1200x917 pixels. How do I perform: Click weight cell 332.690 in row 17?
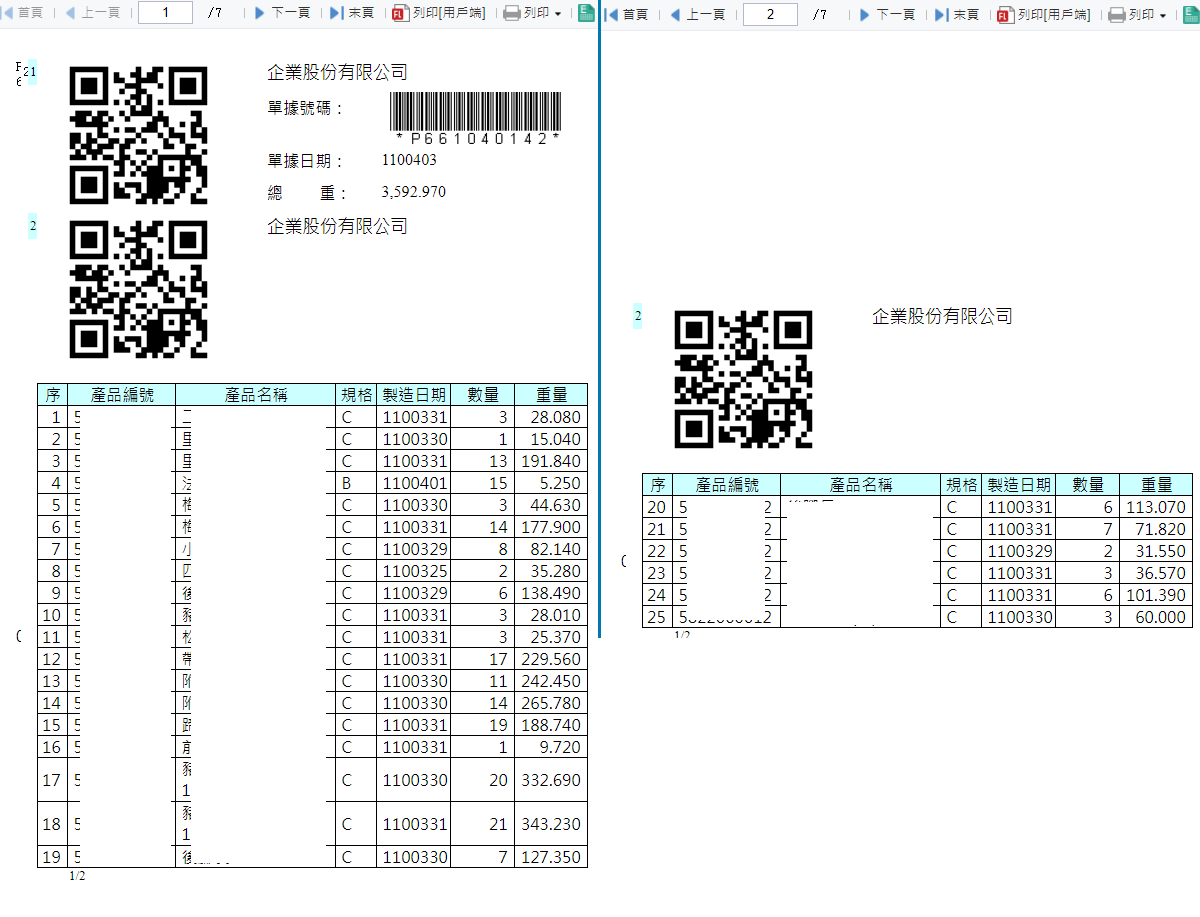[x=551, y=780]
